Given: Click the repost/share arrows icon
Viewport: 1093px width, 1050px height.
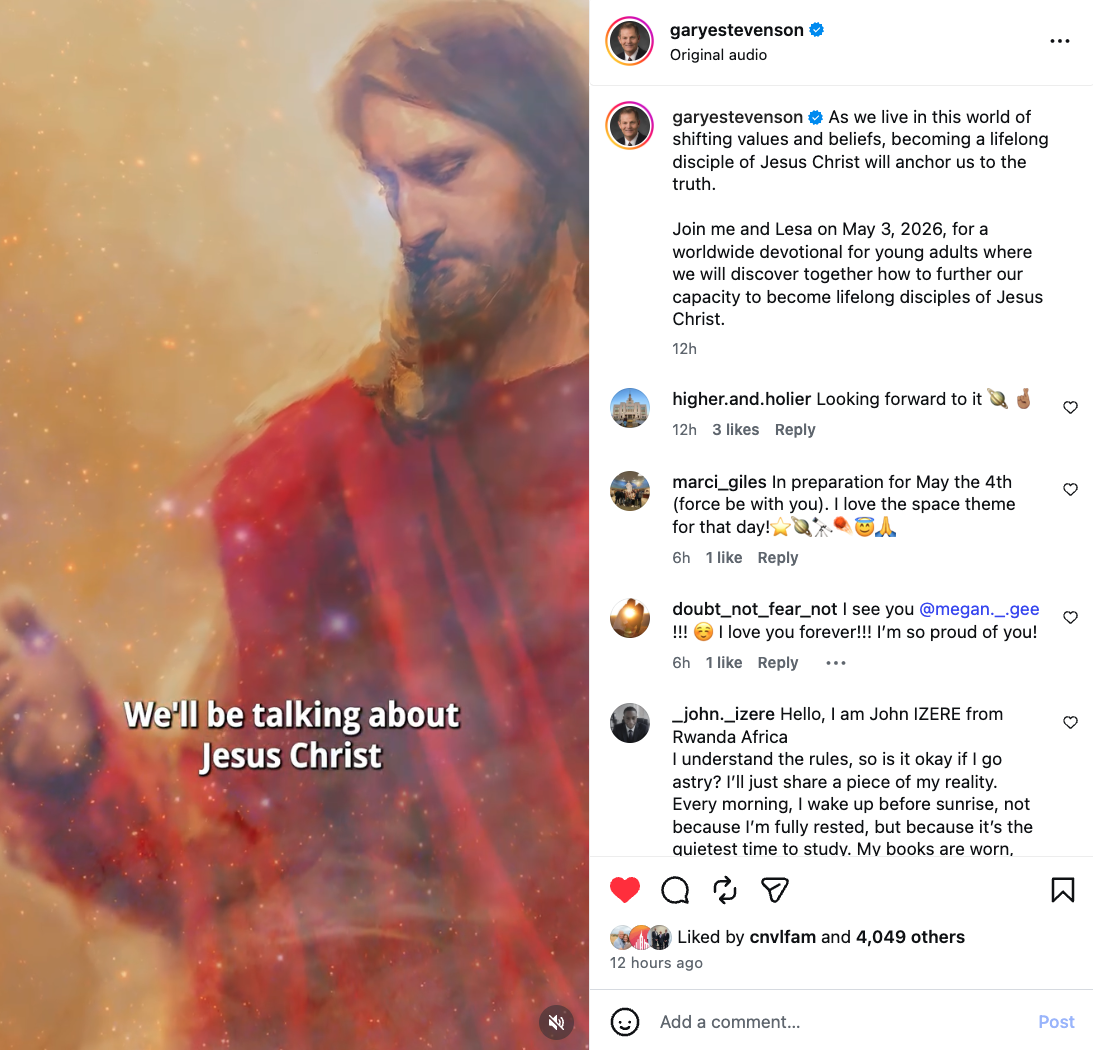Looking at the screenshot, I should (x=725, y=889).
